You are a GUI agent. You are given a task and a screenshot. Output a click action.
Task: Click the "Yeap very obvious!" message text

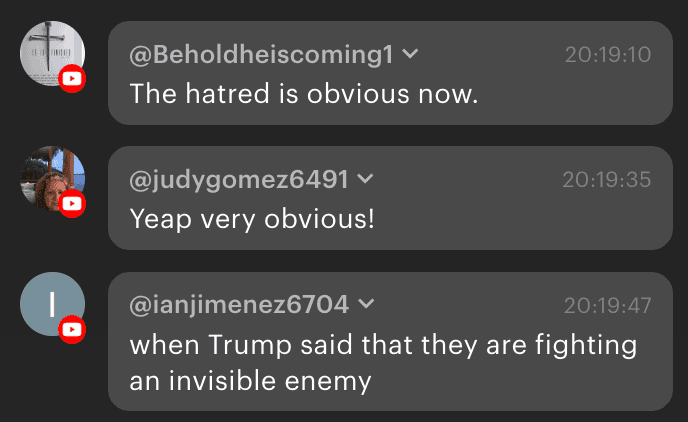pyautogui.click(x=252, y=217)
